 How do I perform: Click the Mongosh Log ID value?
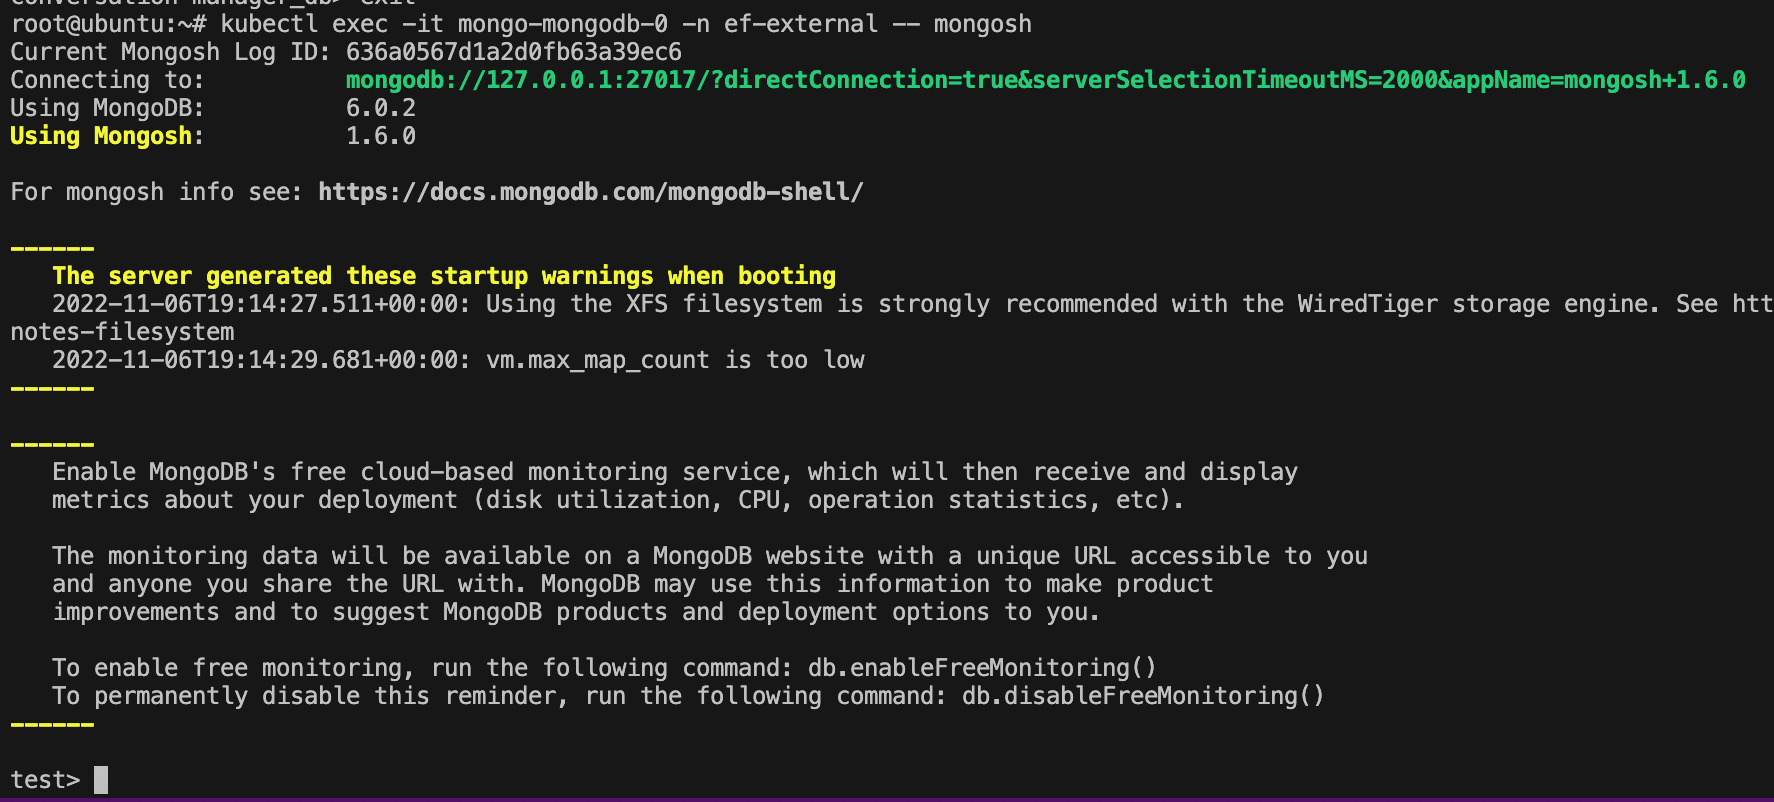(x=513, y=52)
